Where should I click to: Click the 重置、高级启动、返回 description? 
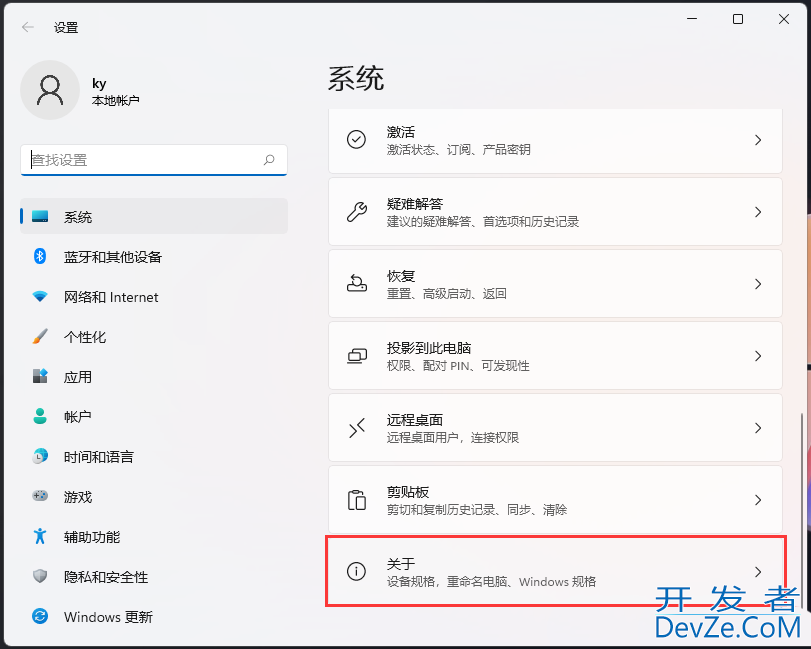point(446,294)
